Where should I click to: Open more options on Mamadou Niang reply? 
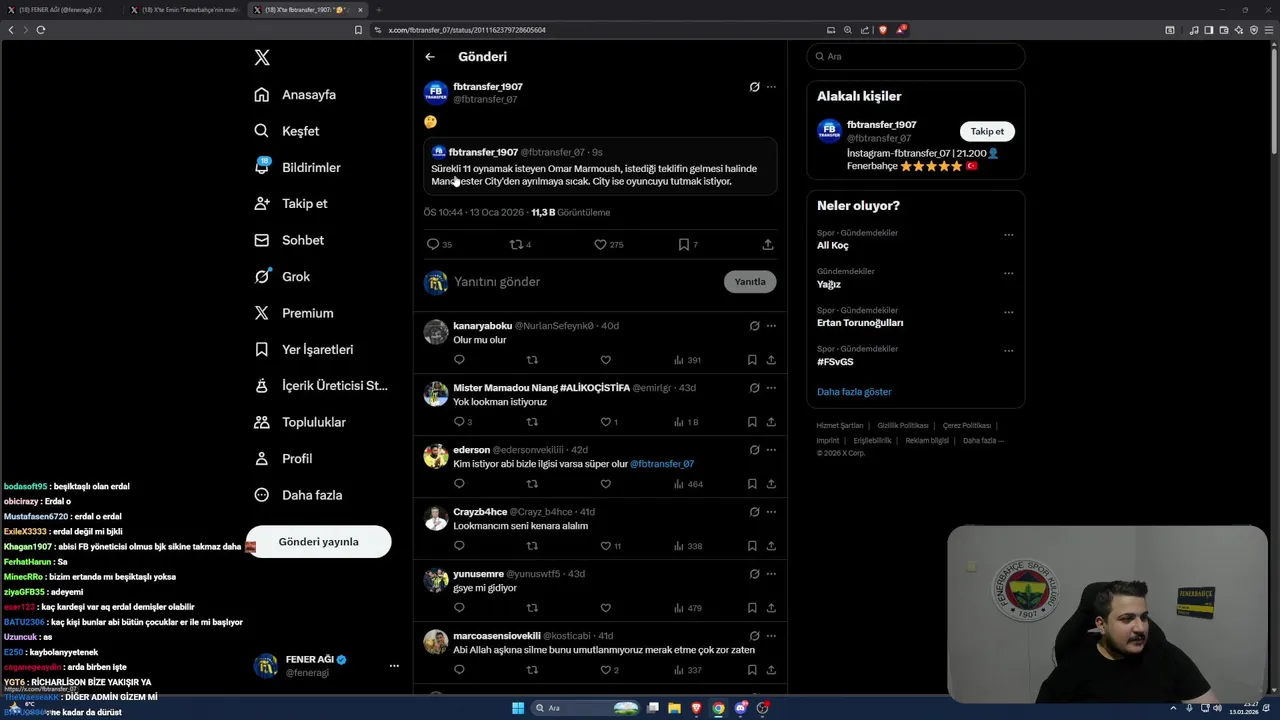click(771, 388)
